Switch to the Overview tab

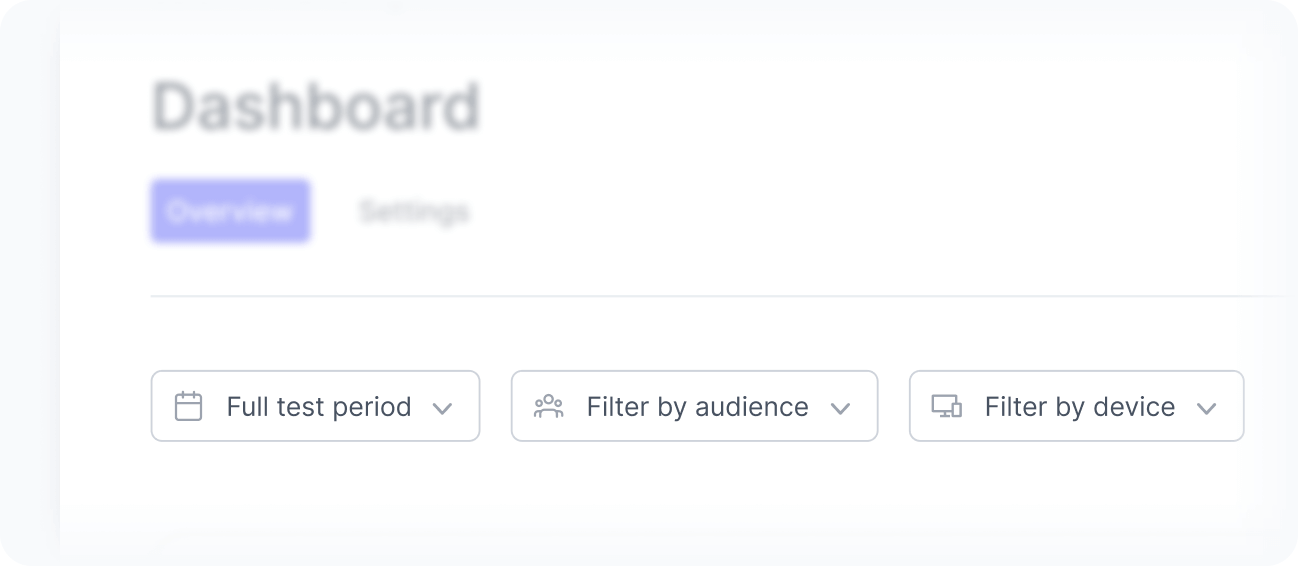(230, 212)
